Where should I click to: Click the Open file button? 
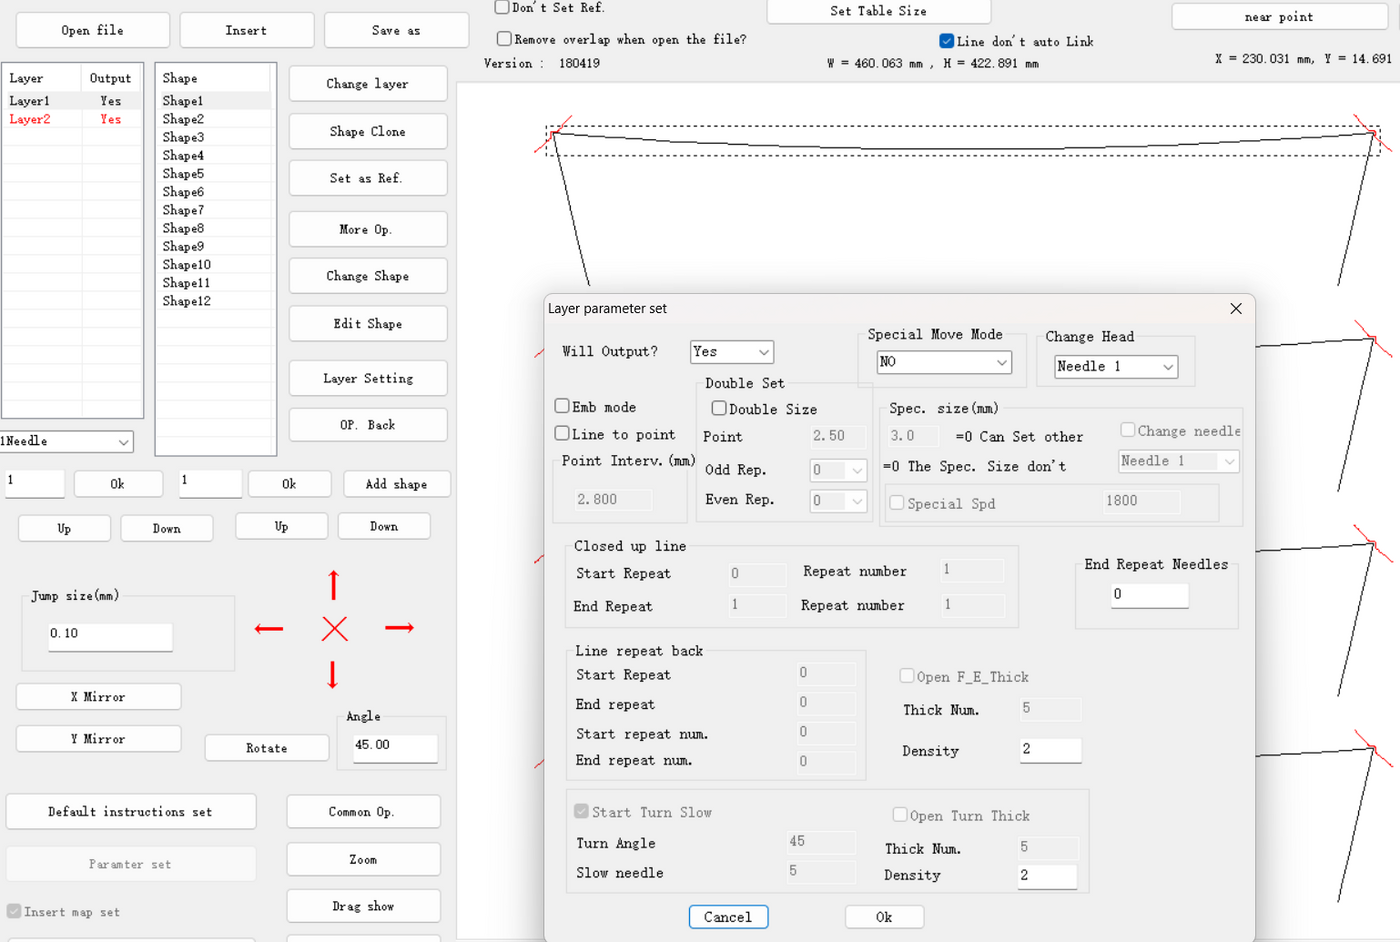93,31
